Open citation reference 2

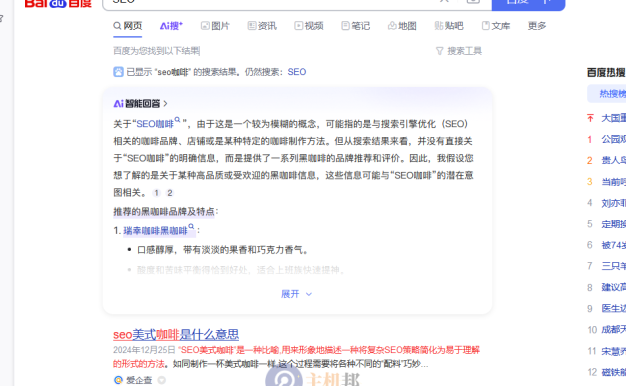tap(170, 193)
